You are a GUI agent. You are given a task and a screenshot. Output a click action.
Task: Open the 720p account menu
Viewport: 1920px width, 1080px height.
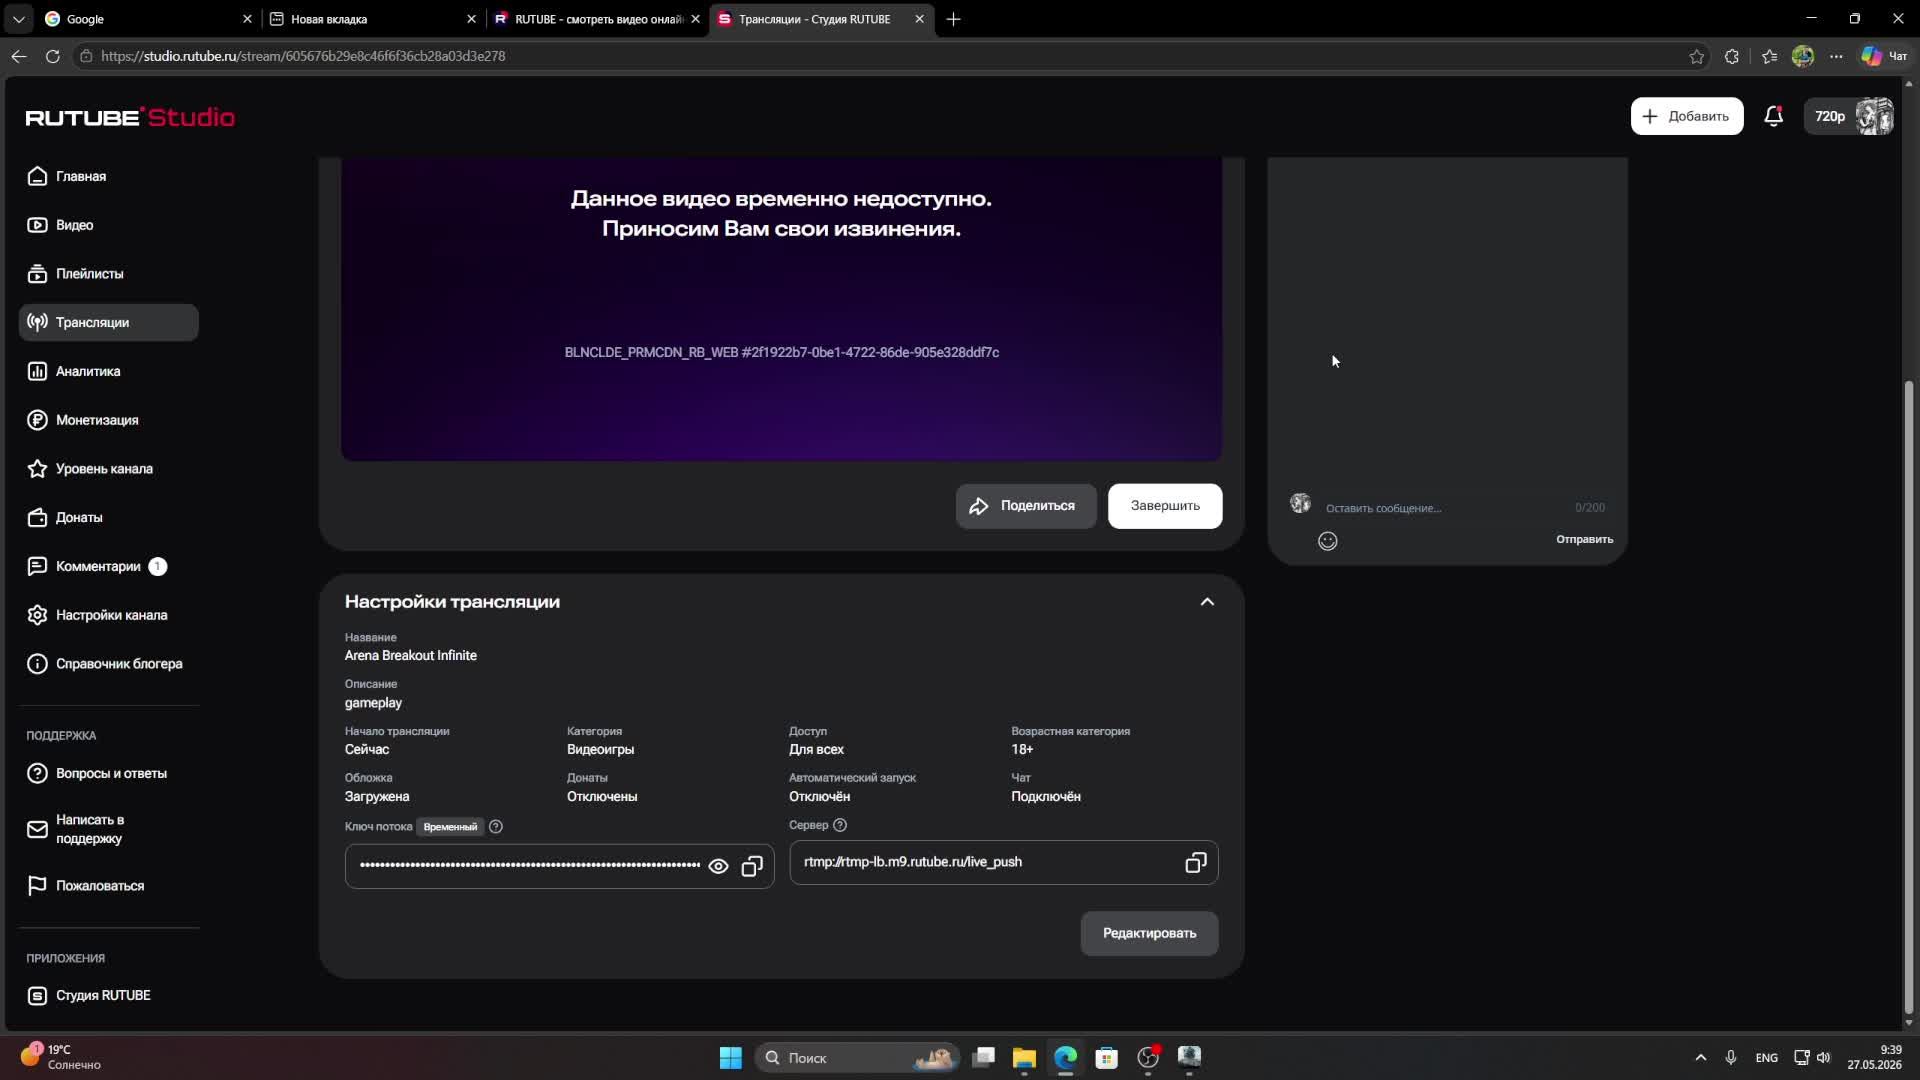[x=1850, y=117]
